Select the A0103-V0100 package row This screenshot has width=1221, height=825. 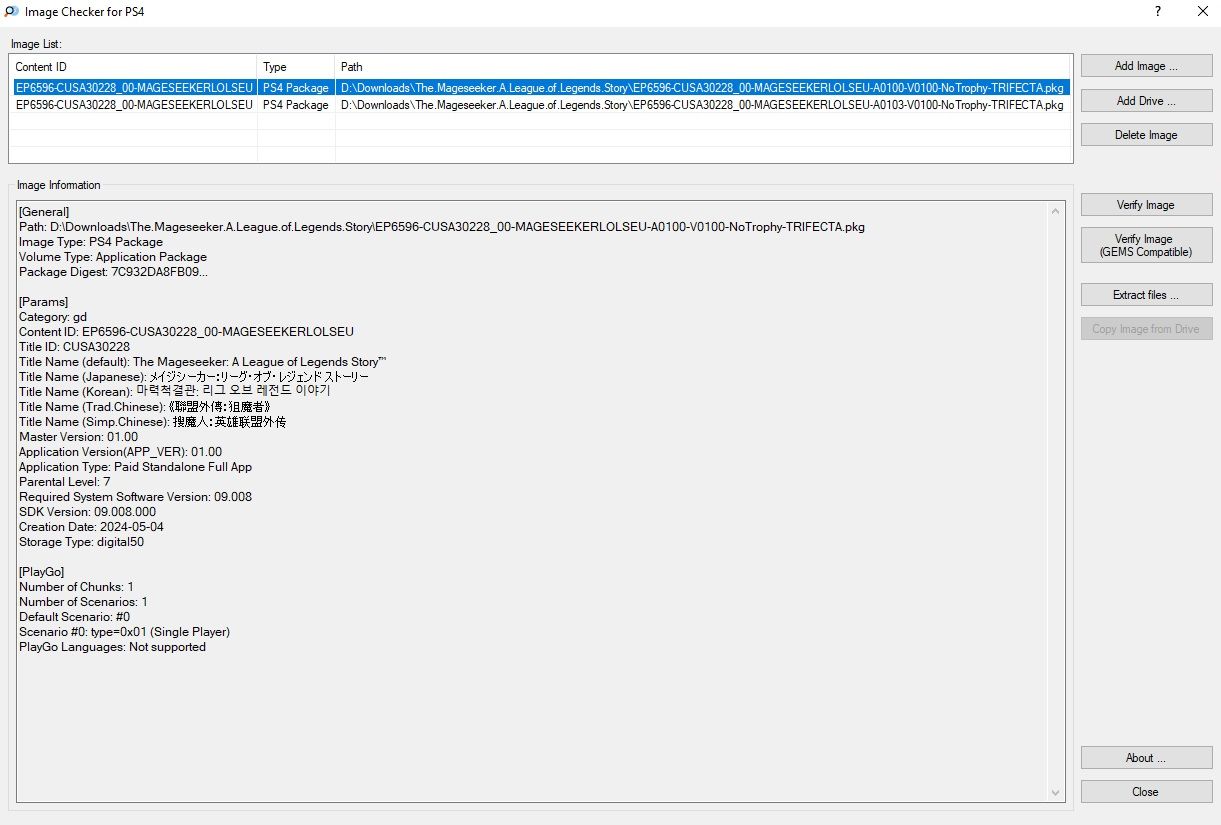[x=540, y=105]
